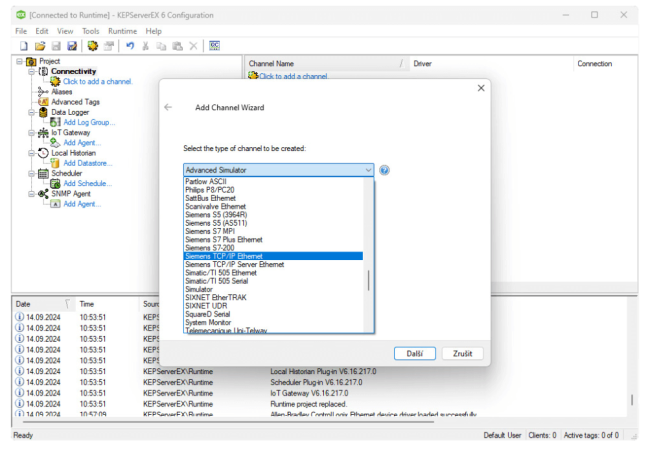Click the Paste toolbar icon
The width and height of the screenshot is (648, 450).
[178, 46]
